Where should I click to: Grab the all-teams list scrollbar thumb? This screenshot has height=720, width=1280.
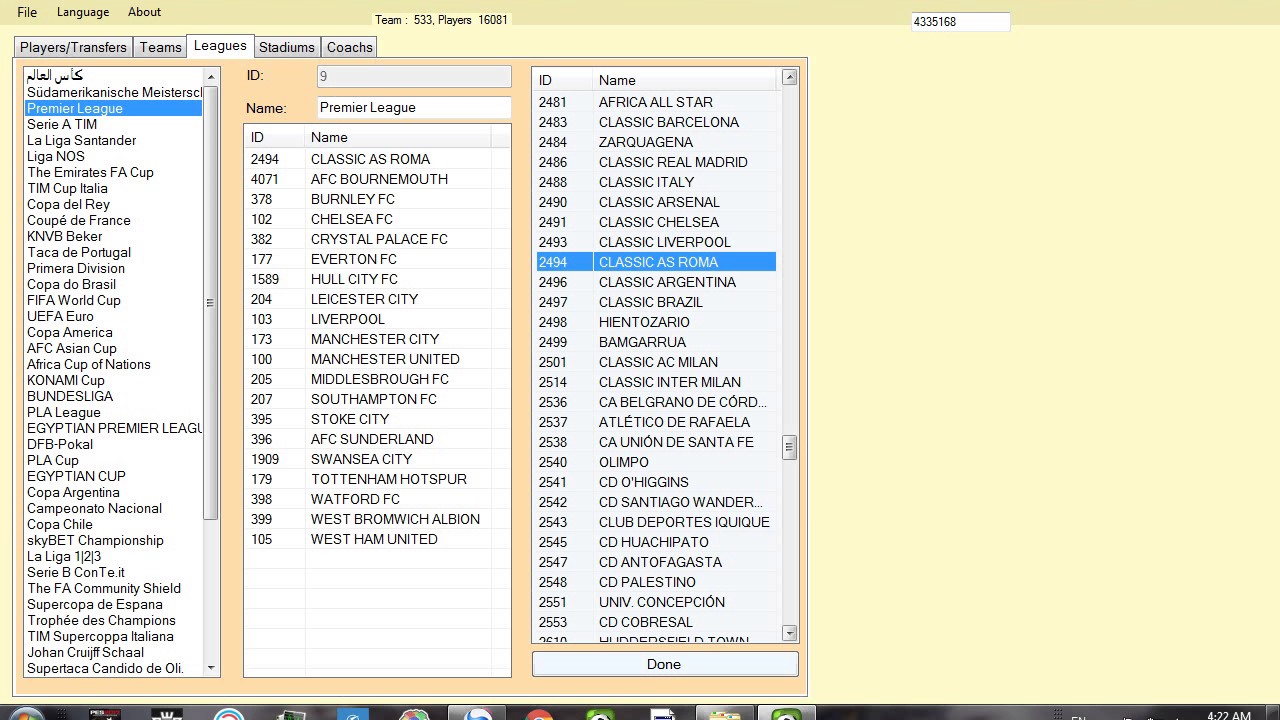[x=790, y=447]
